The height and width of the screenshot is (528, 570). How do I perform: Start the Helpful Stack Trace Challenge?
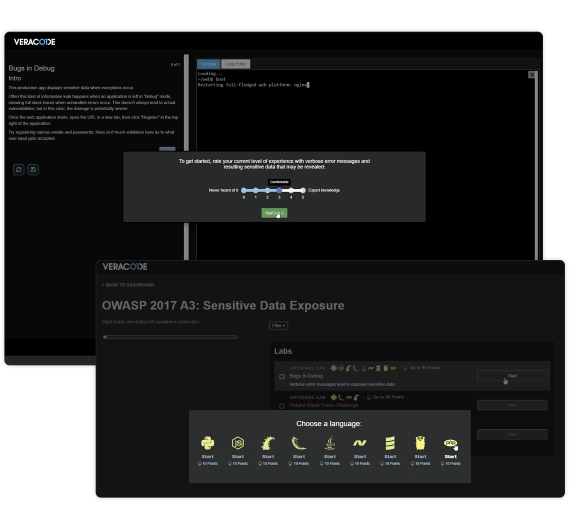tap(512, 405)
